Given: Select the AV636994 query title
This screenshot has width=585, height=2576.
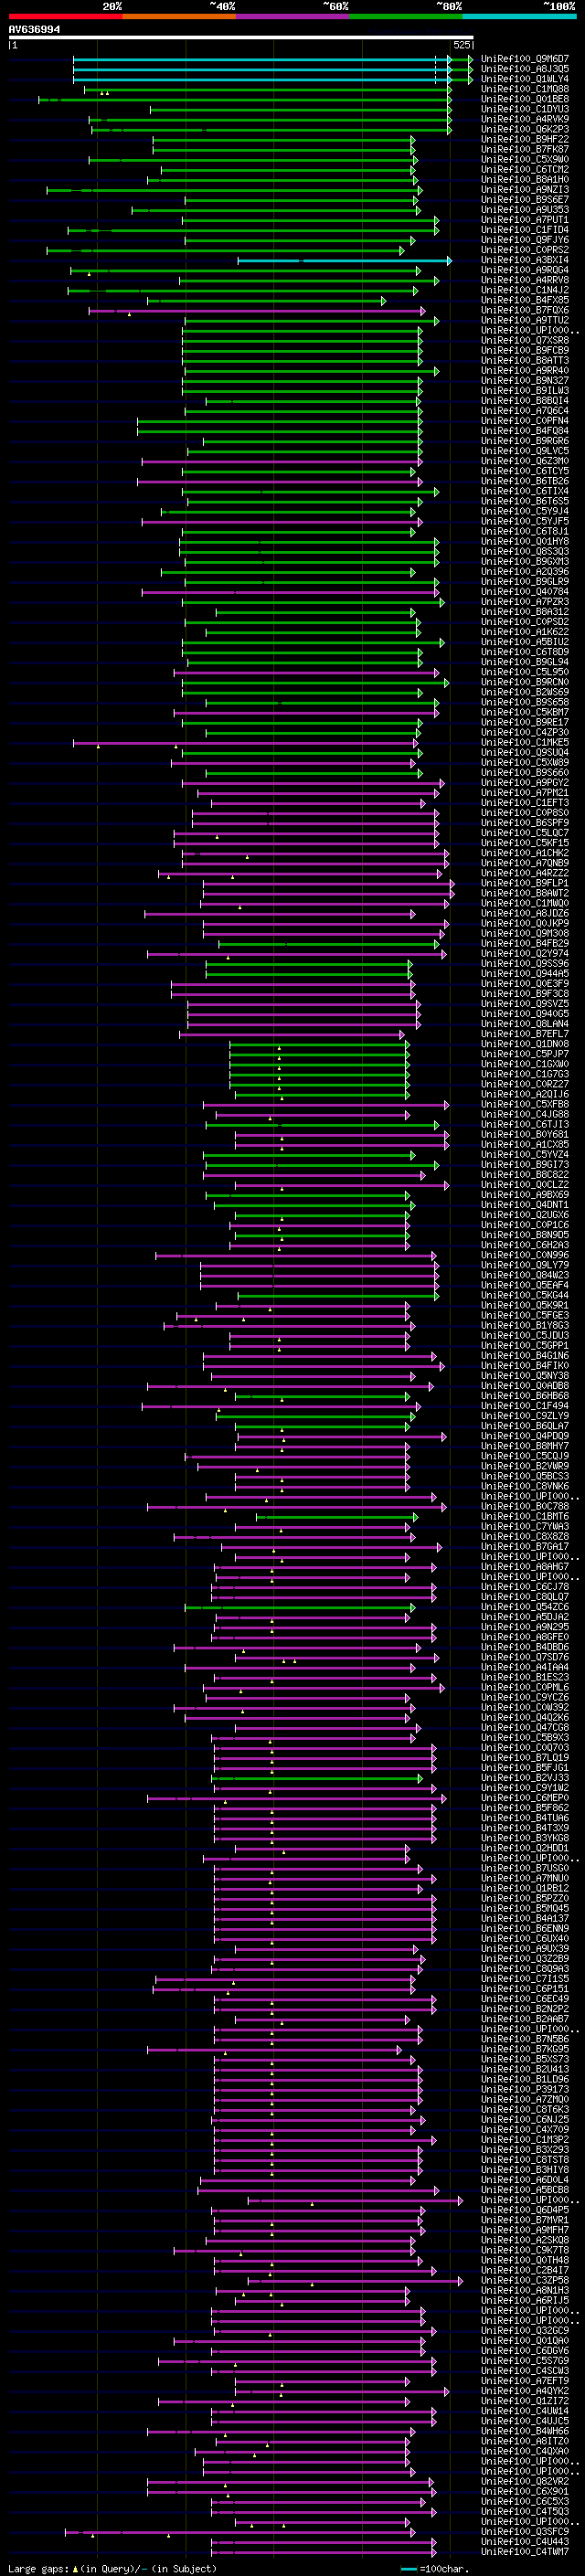Looking at the screenshot, I should tap(34, 30).
